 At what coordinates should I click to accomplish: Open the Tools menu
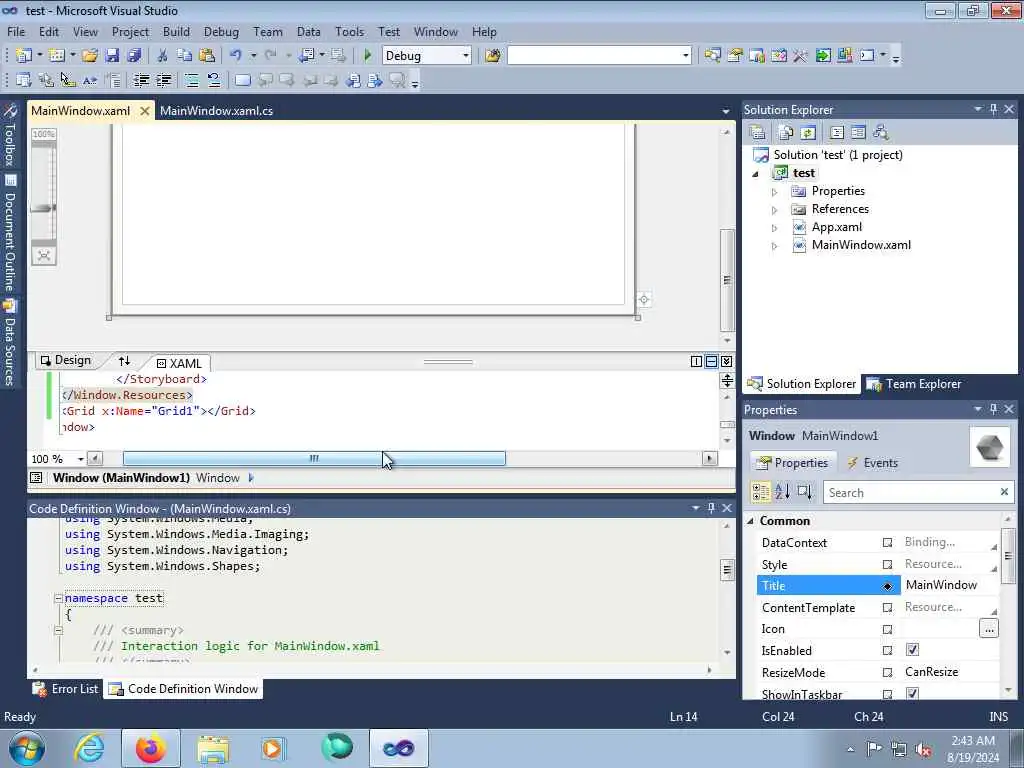(349, 31)
